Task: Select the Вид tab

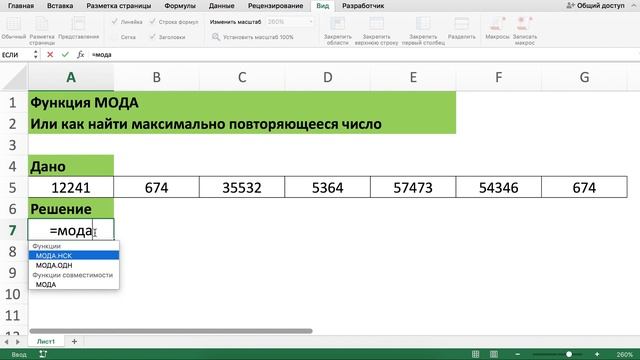Action: pos(322,6)
